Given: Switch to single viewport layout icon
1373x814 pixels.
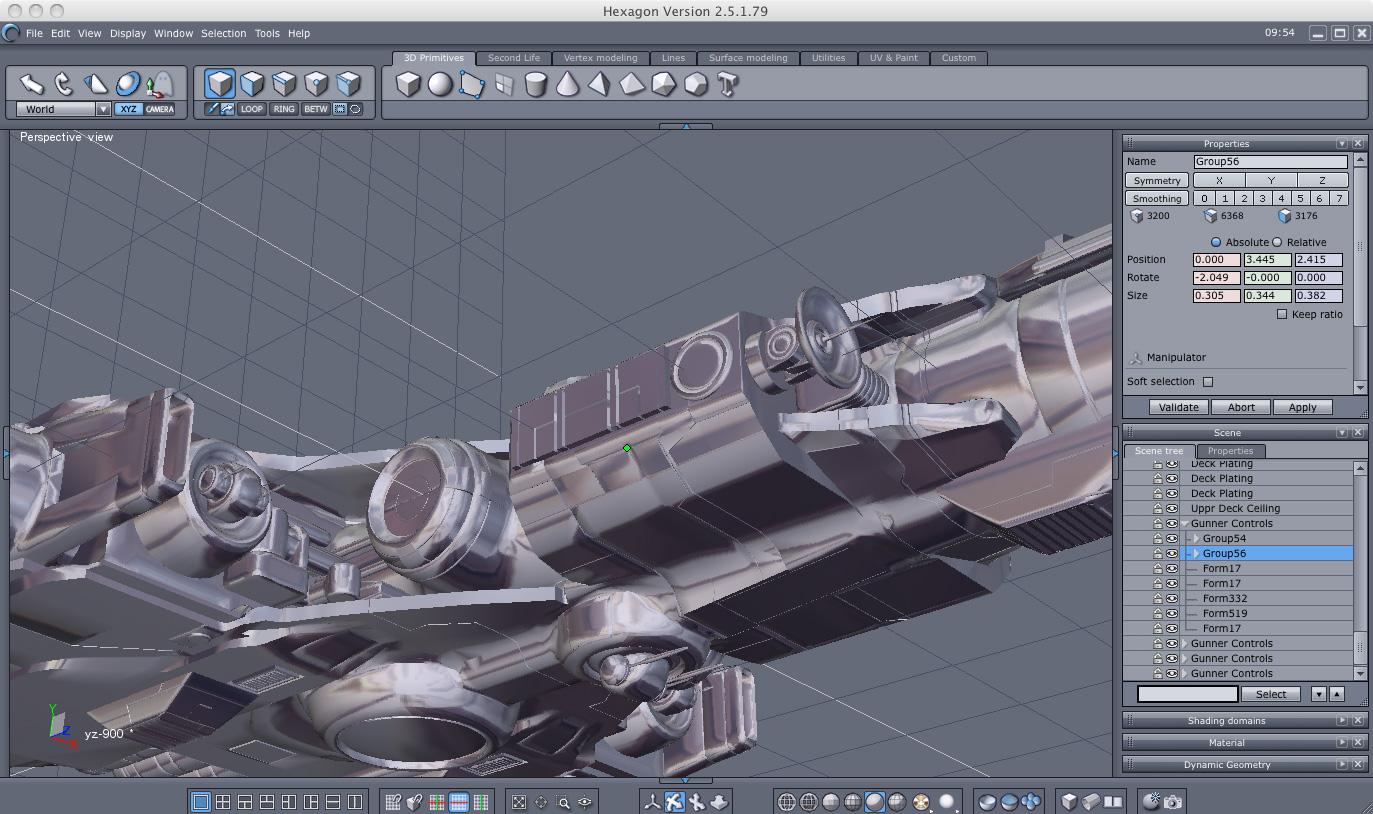Looking at the screenshot, I should click(x=200, y=801).
